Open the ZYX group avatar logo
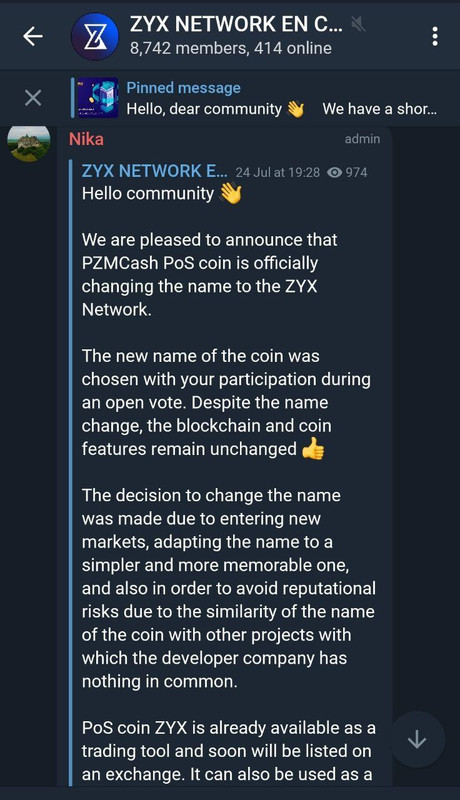Screen dimensions: 460x800 [x=95, y=36]
